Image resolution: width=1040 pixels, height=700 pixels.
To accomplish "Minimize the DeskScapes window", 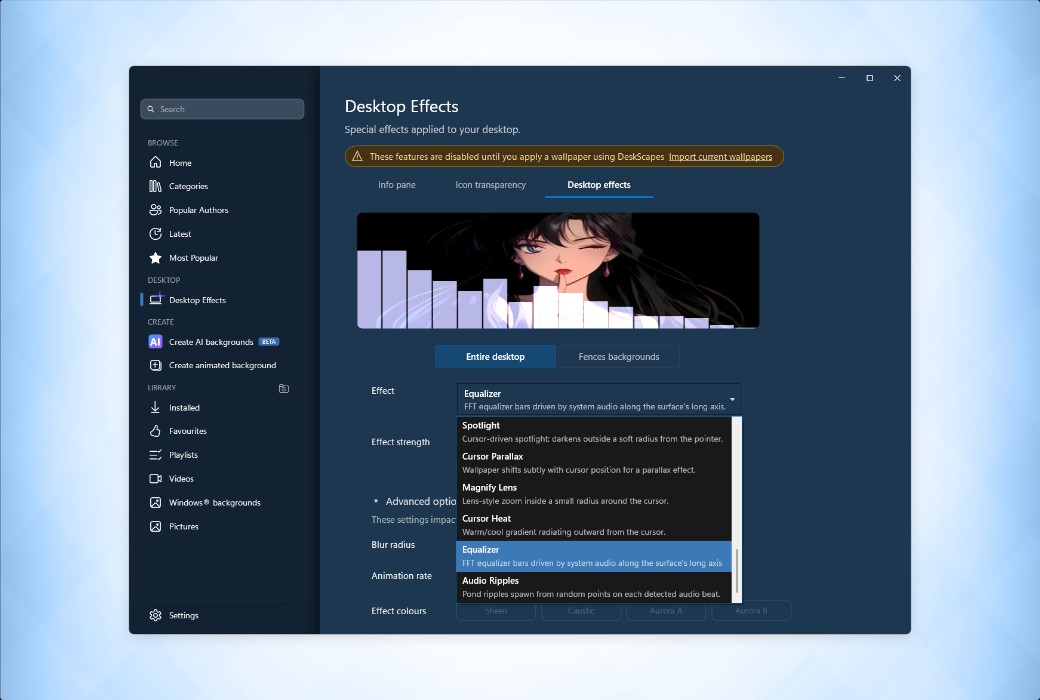I will click(x=842, y=78).
